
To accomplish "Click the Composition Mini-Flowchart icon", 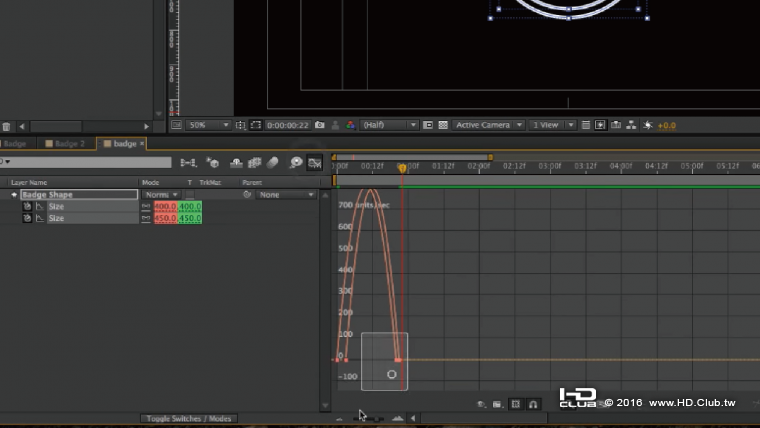I will click(x=189, y=163).
